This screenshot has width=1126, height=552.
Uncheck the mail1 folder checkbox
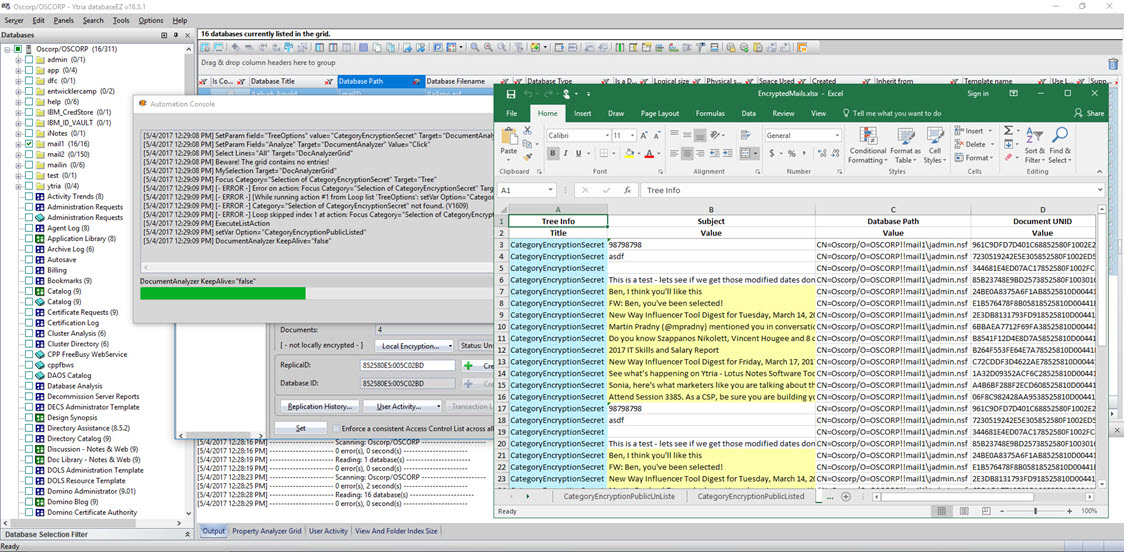[29, 144]
